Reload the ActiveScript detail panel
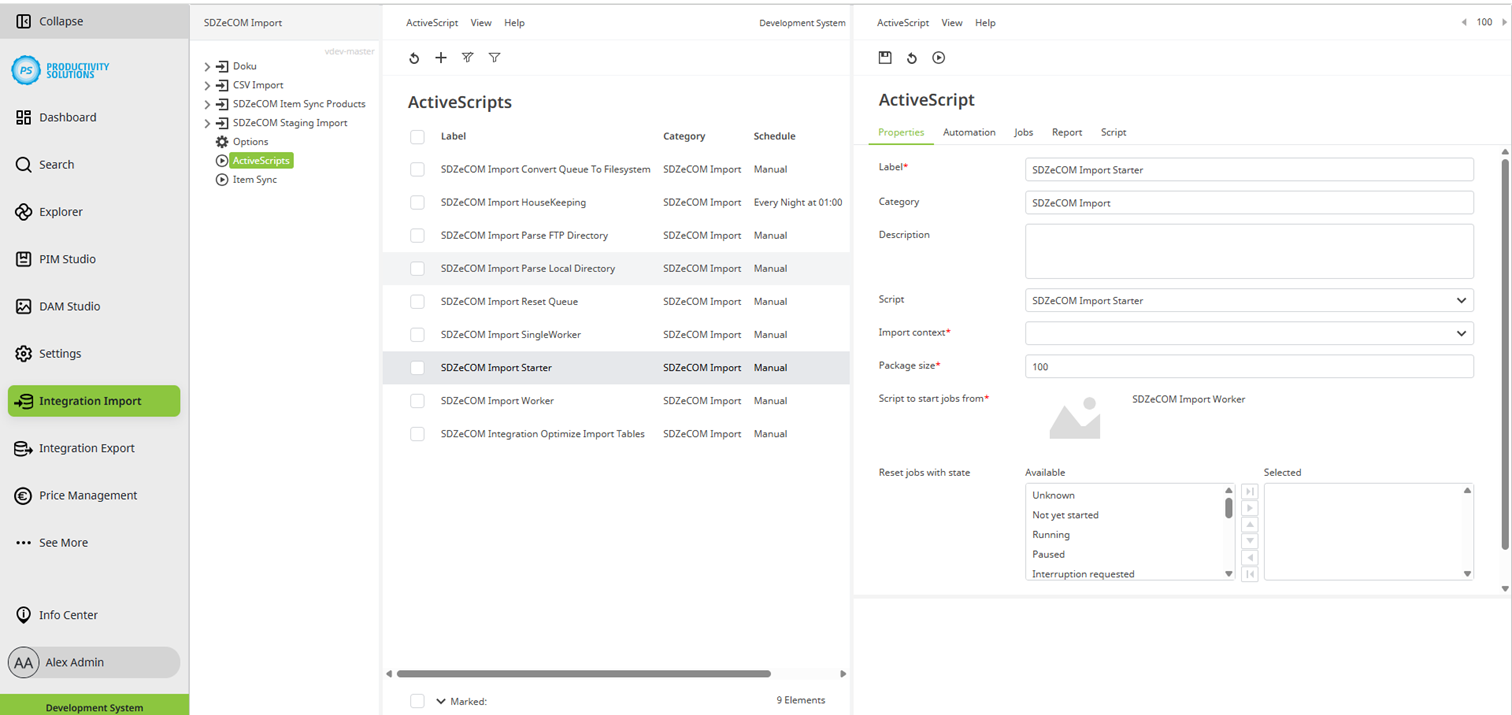This screenshot has height=715, width=1512. pyautogui.click(x=912, y=58)
